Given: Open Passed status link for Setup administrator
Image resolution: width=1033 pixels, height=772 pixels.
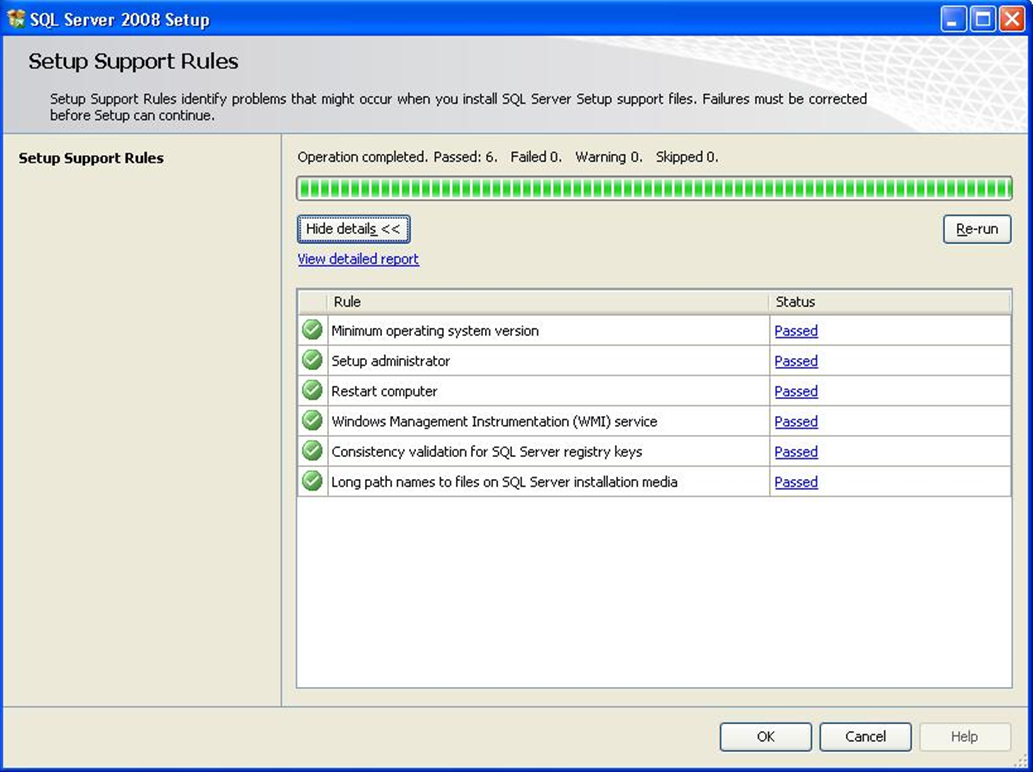Looking at the screenshot, I should (796, 361).
